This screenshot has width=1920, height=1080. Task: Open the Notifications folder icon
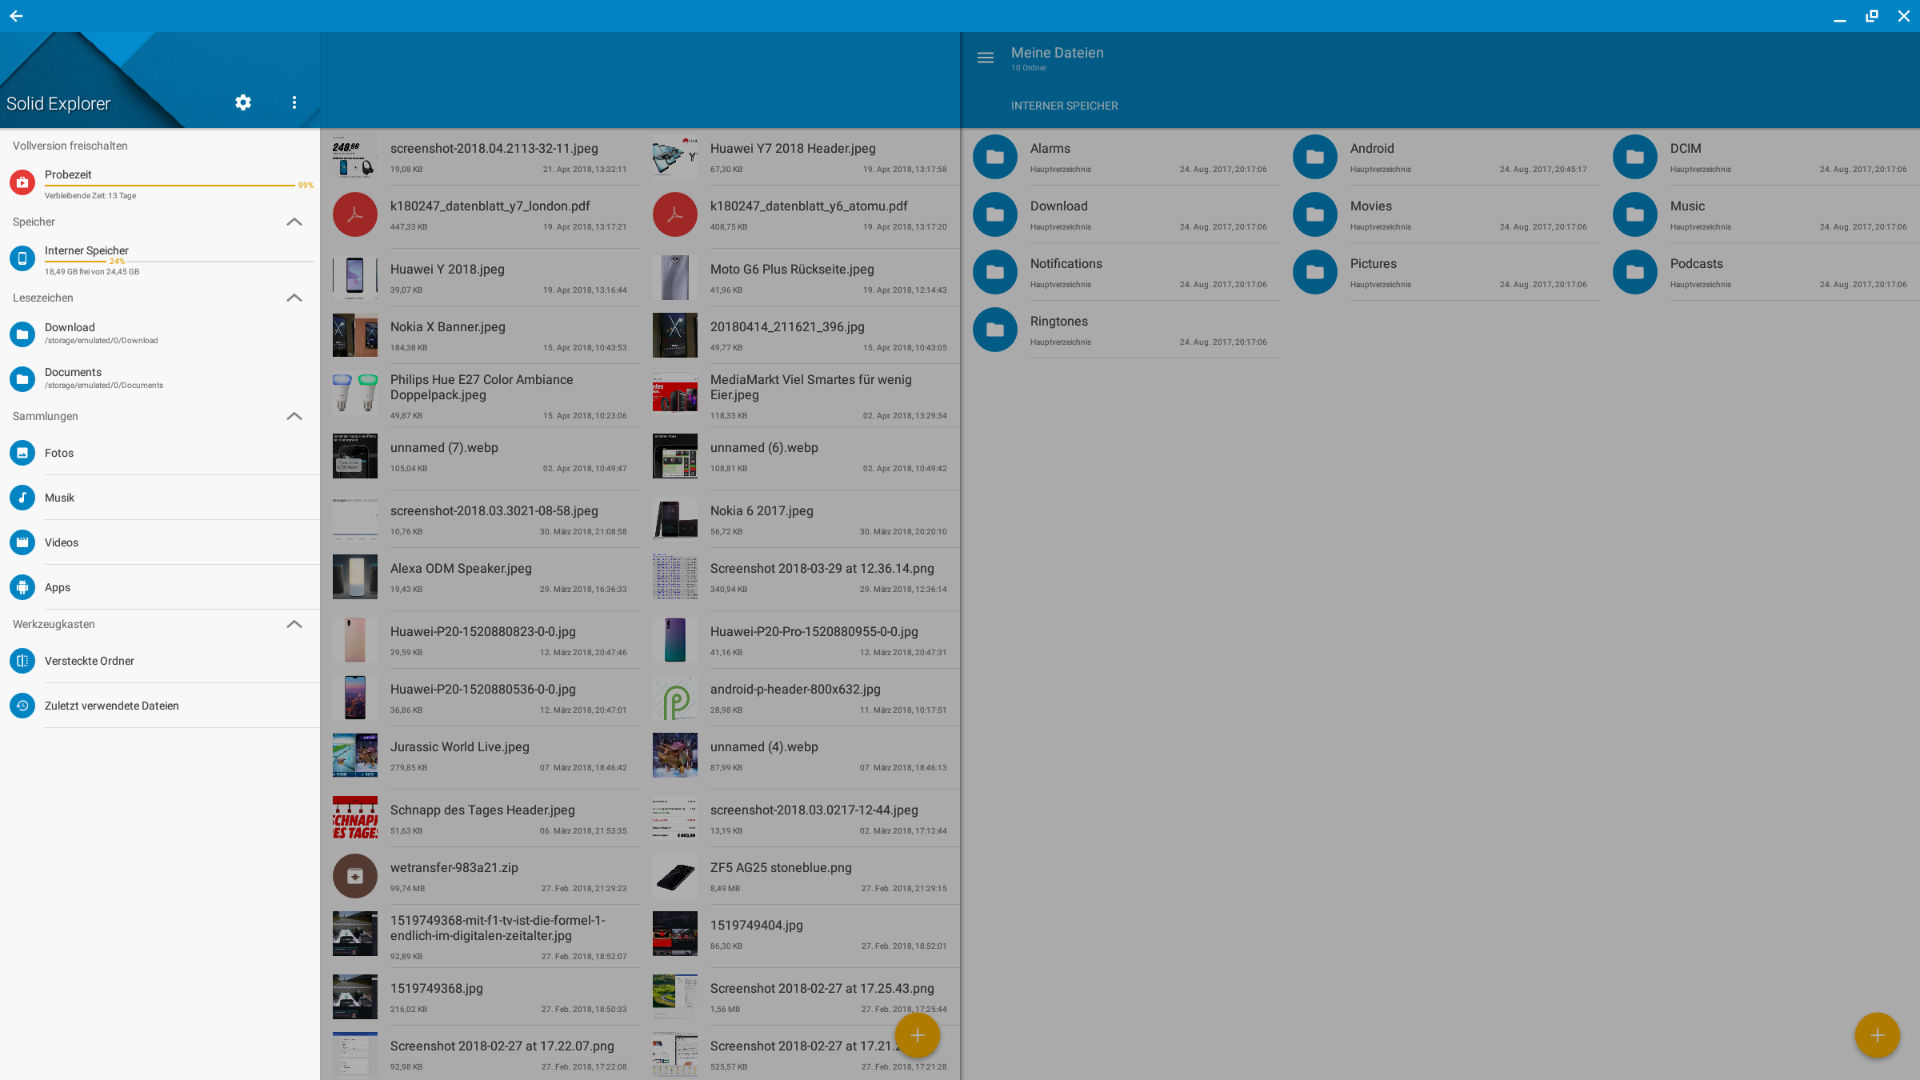(x=995, y=272)
